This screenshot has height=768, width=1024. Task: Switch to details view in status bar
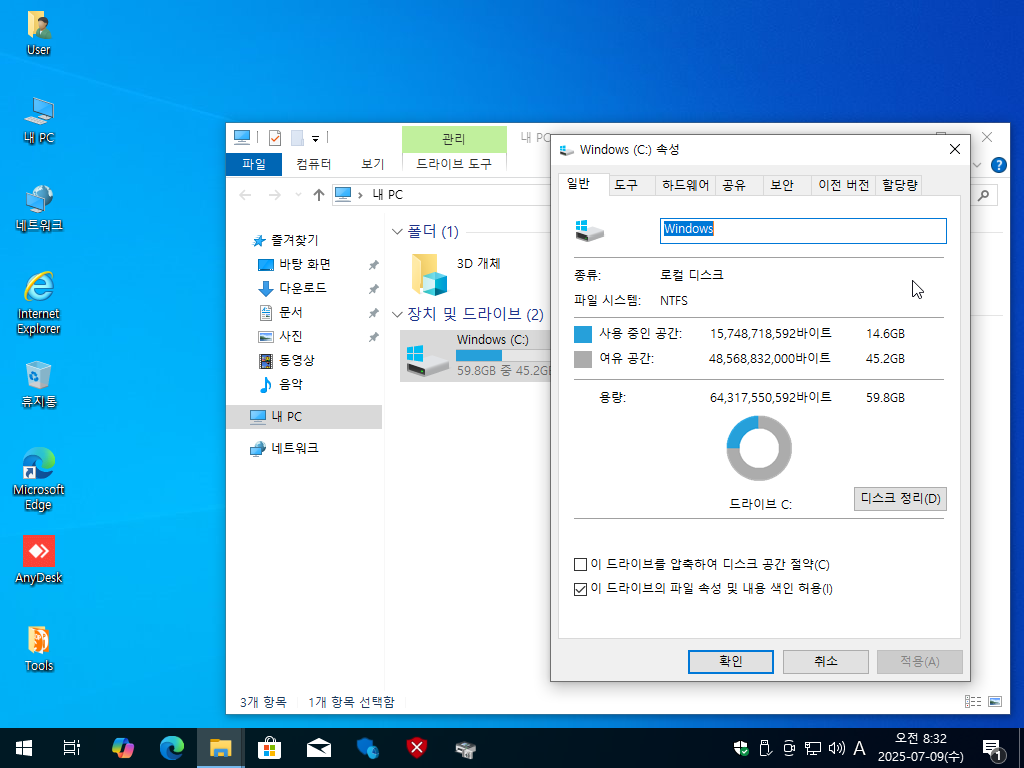point(973,701)
